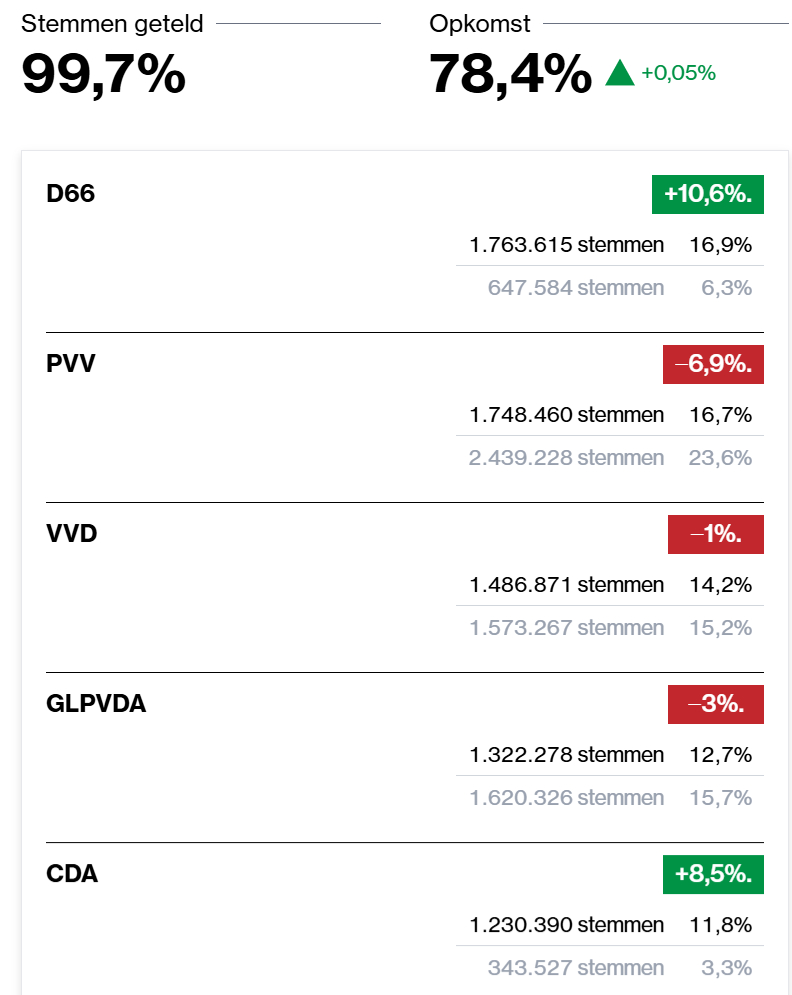Click D66's 1.763.615 stemmen count

pyautogui.click(x=566, y=245)
